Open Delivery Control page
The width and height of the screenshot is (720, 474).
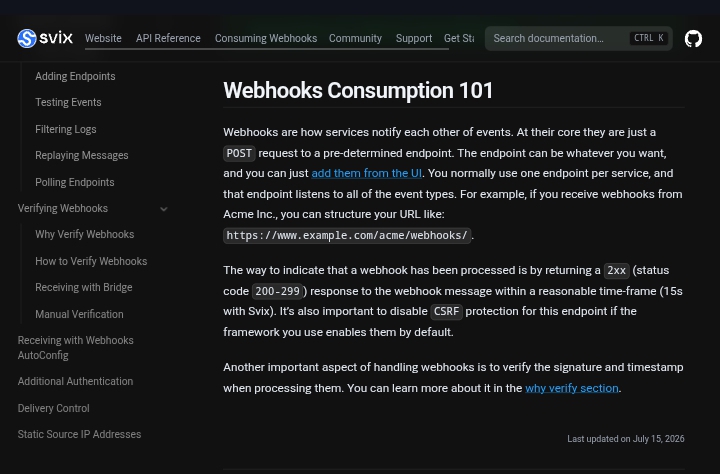(54, 408)
